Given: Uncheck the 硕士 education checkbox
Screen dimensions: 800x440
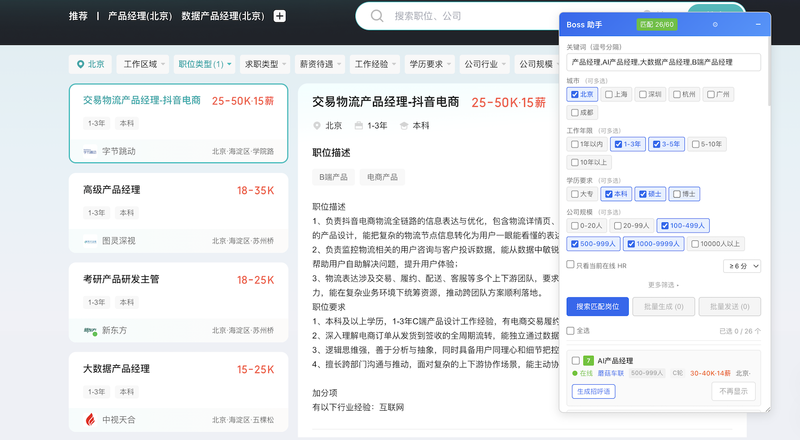Looking at the screenshot, I should click(x=643, y=194).
